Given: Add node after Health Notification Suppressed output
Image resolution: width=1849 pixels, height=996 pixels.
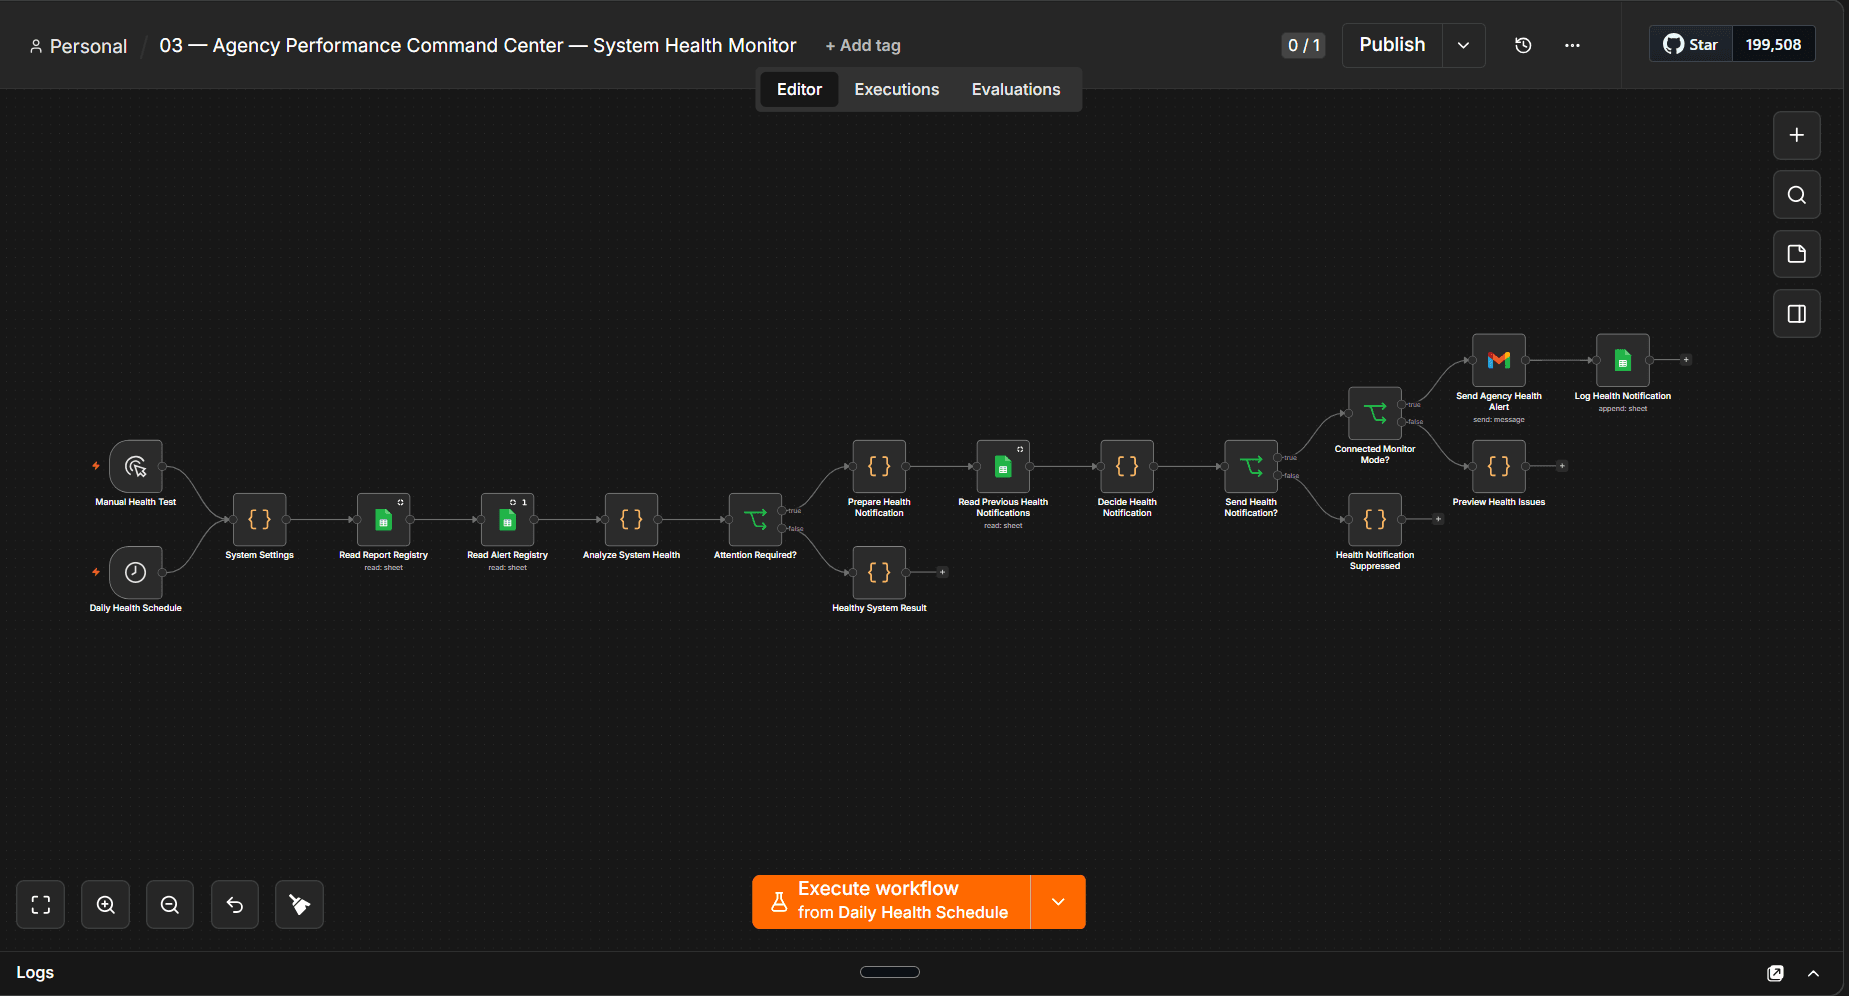Looking at the screenshot, I should click(1438, 519).
